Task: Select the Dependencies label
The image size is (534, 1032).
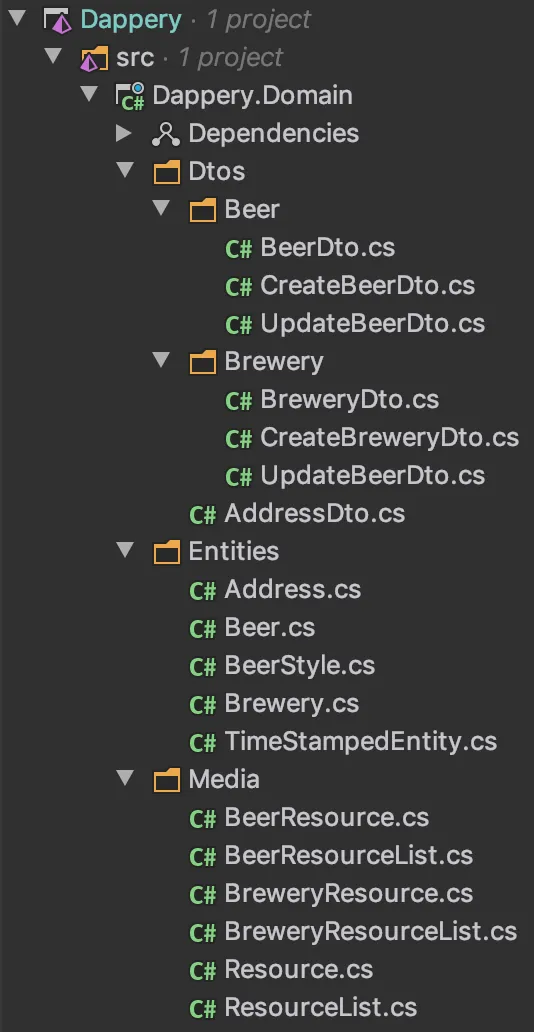Action: pos(273,134)
